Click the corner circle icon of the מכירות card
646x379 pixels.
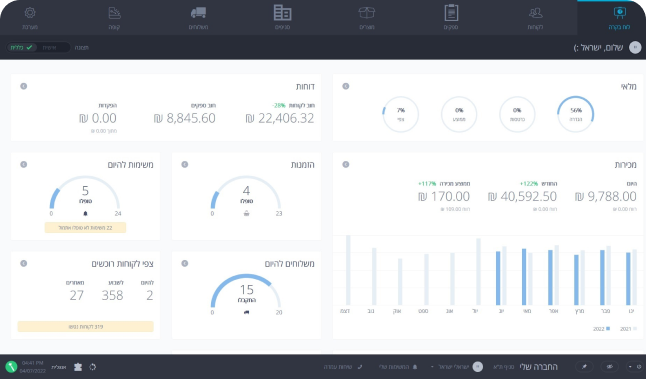[x=346, y=164]
